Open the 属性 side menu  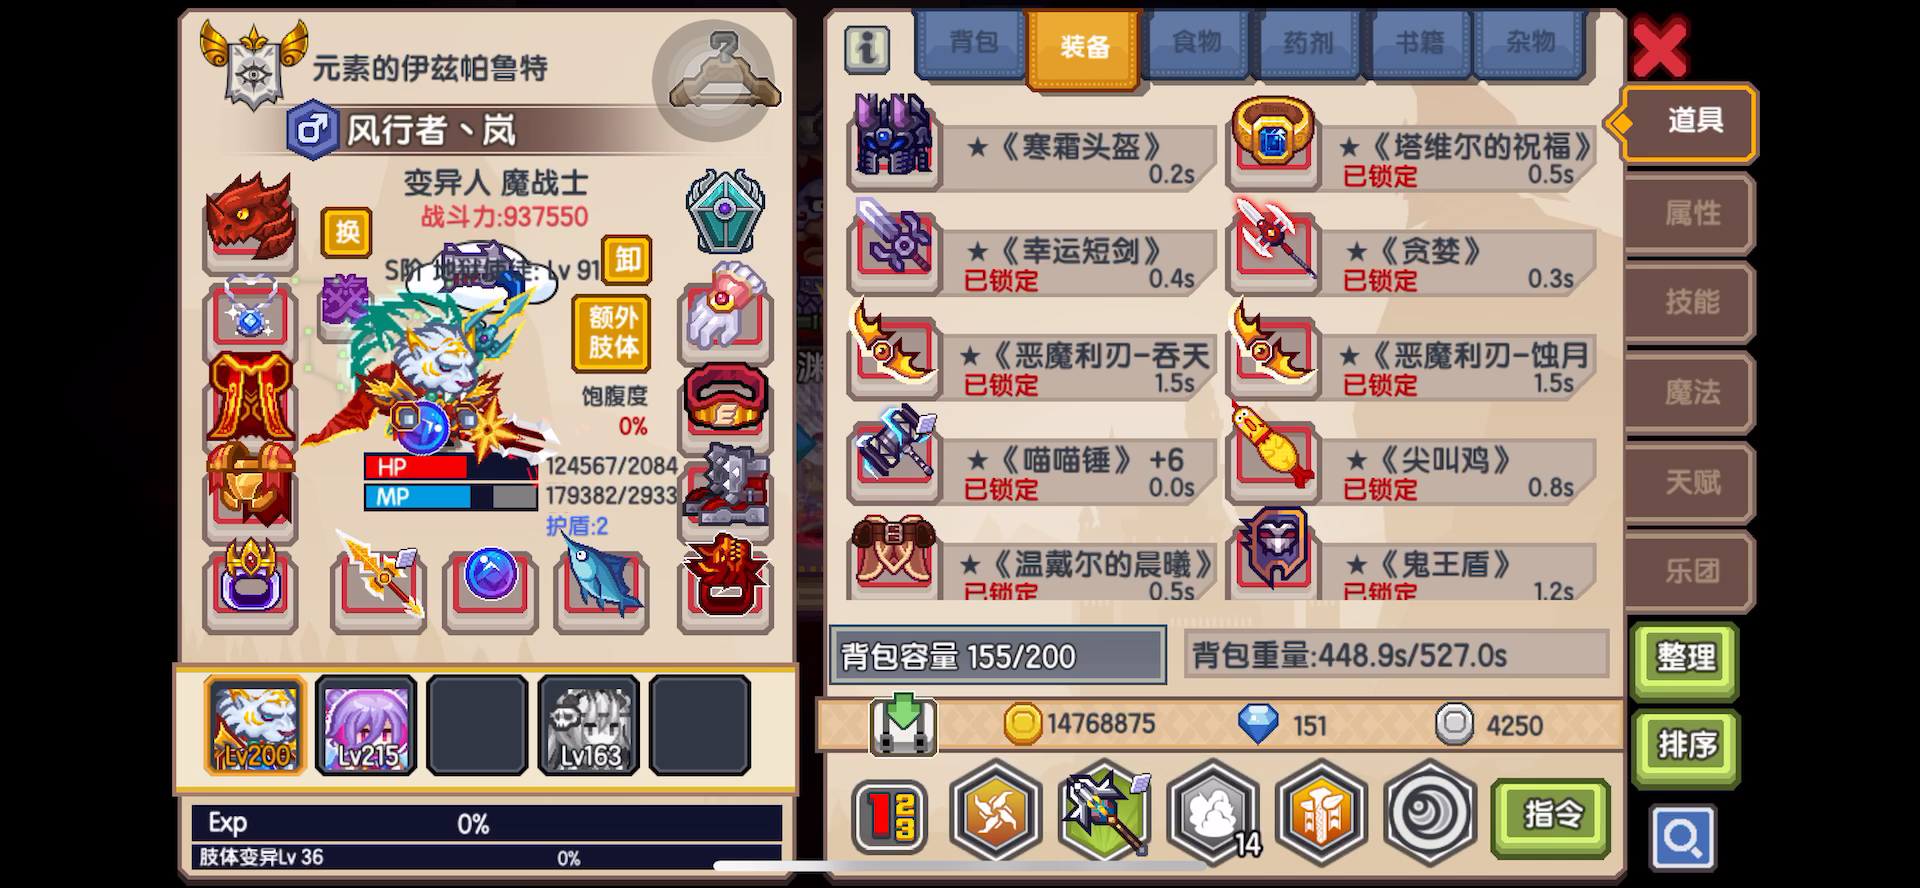pos(1691,213)
